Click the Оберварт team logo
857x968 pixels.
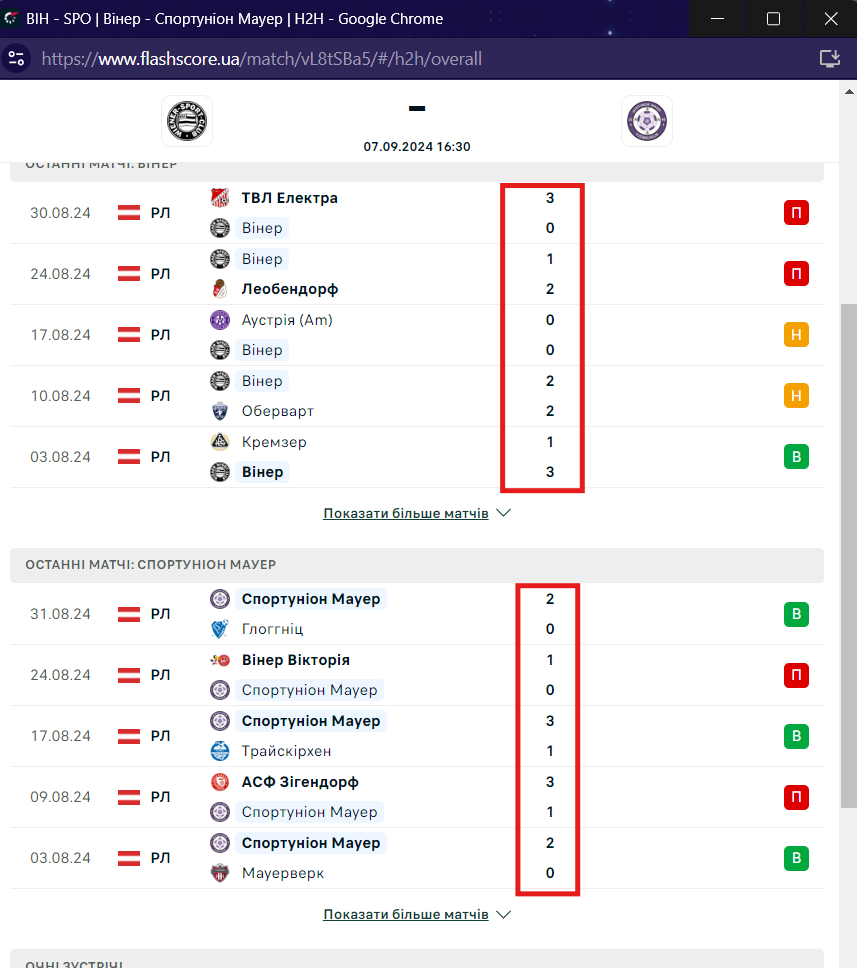click(220, 411)
